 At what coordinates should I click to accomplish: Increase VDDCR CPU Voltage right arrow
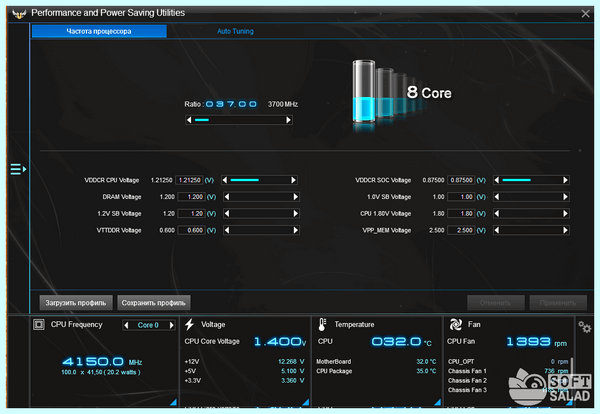tap(293, 180)
